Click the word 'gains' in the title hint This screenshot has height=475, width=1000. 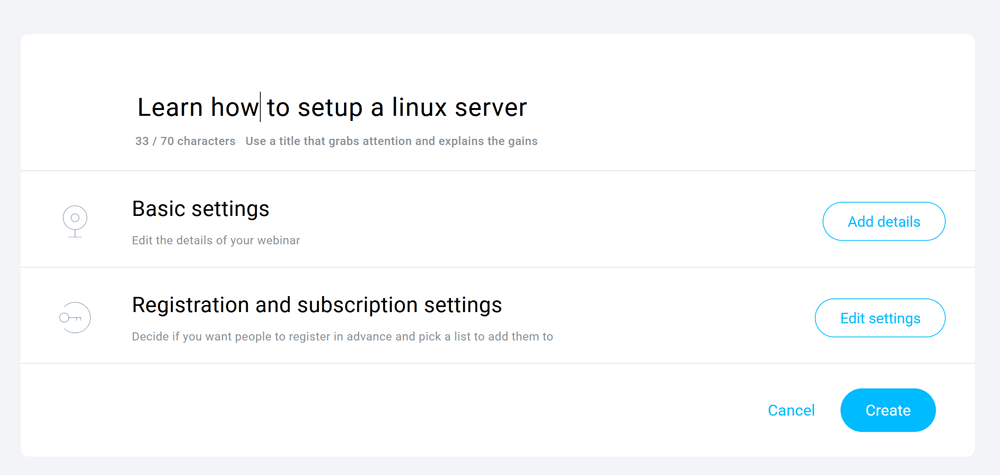[x=521, y=141]
